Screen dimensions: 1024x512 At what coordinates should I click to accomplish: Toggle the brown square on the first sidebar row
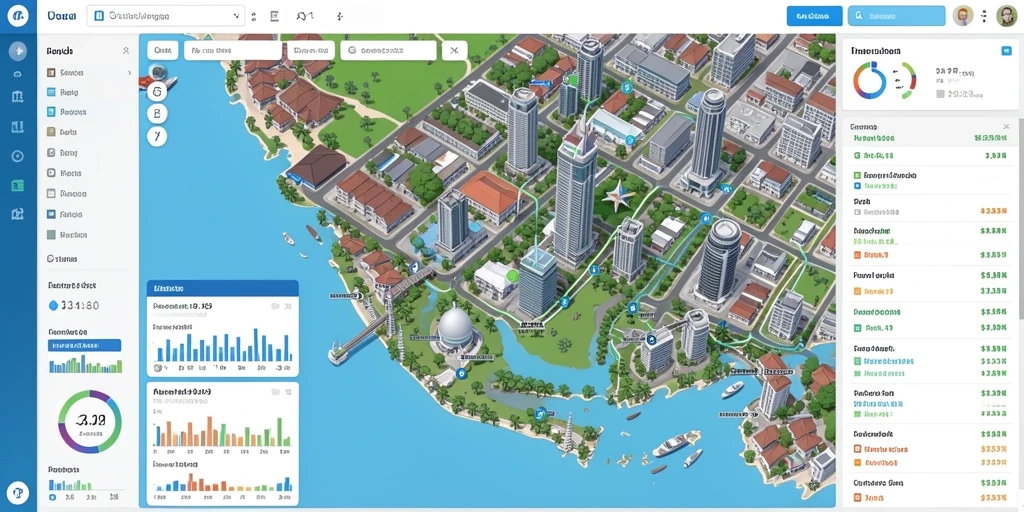51,72
